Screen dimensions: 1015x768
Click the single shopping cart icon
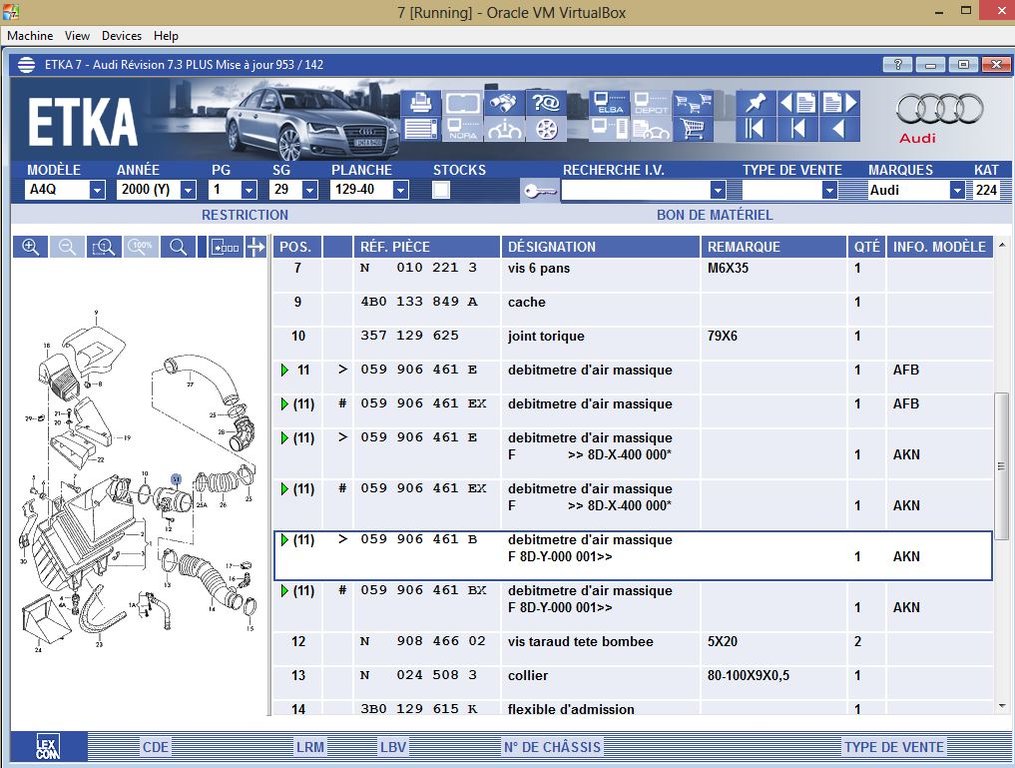692,129
